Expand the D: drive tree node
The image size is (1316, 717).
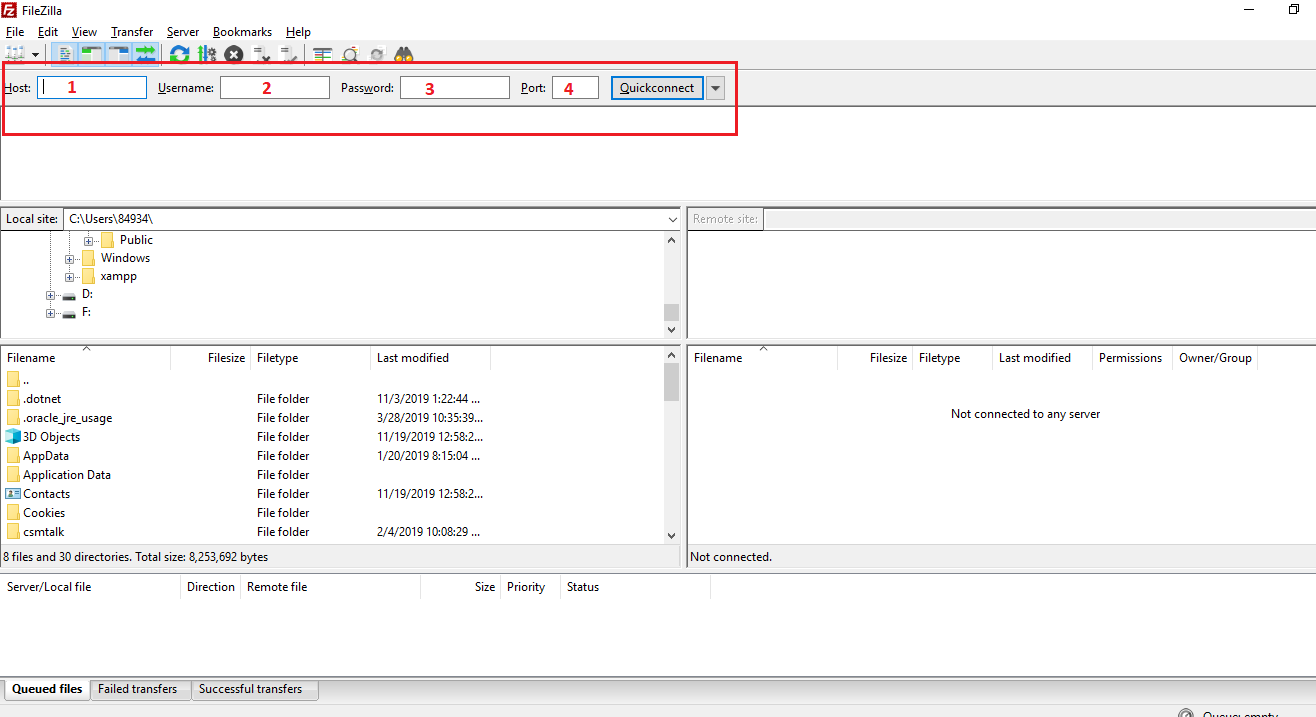pyautogui.click(x=51, y=295)
